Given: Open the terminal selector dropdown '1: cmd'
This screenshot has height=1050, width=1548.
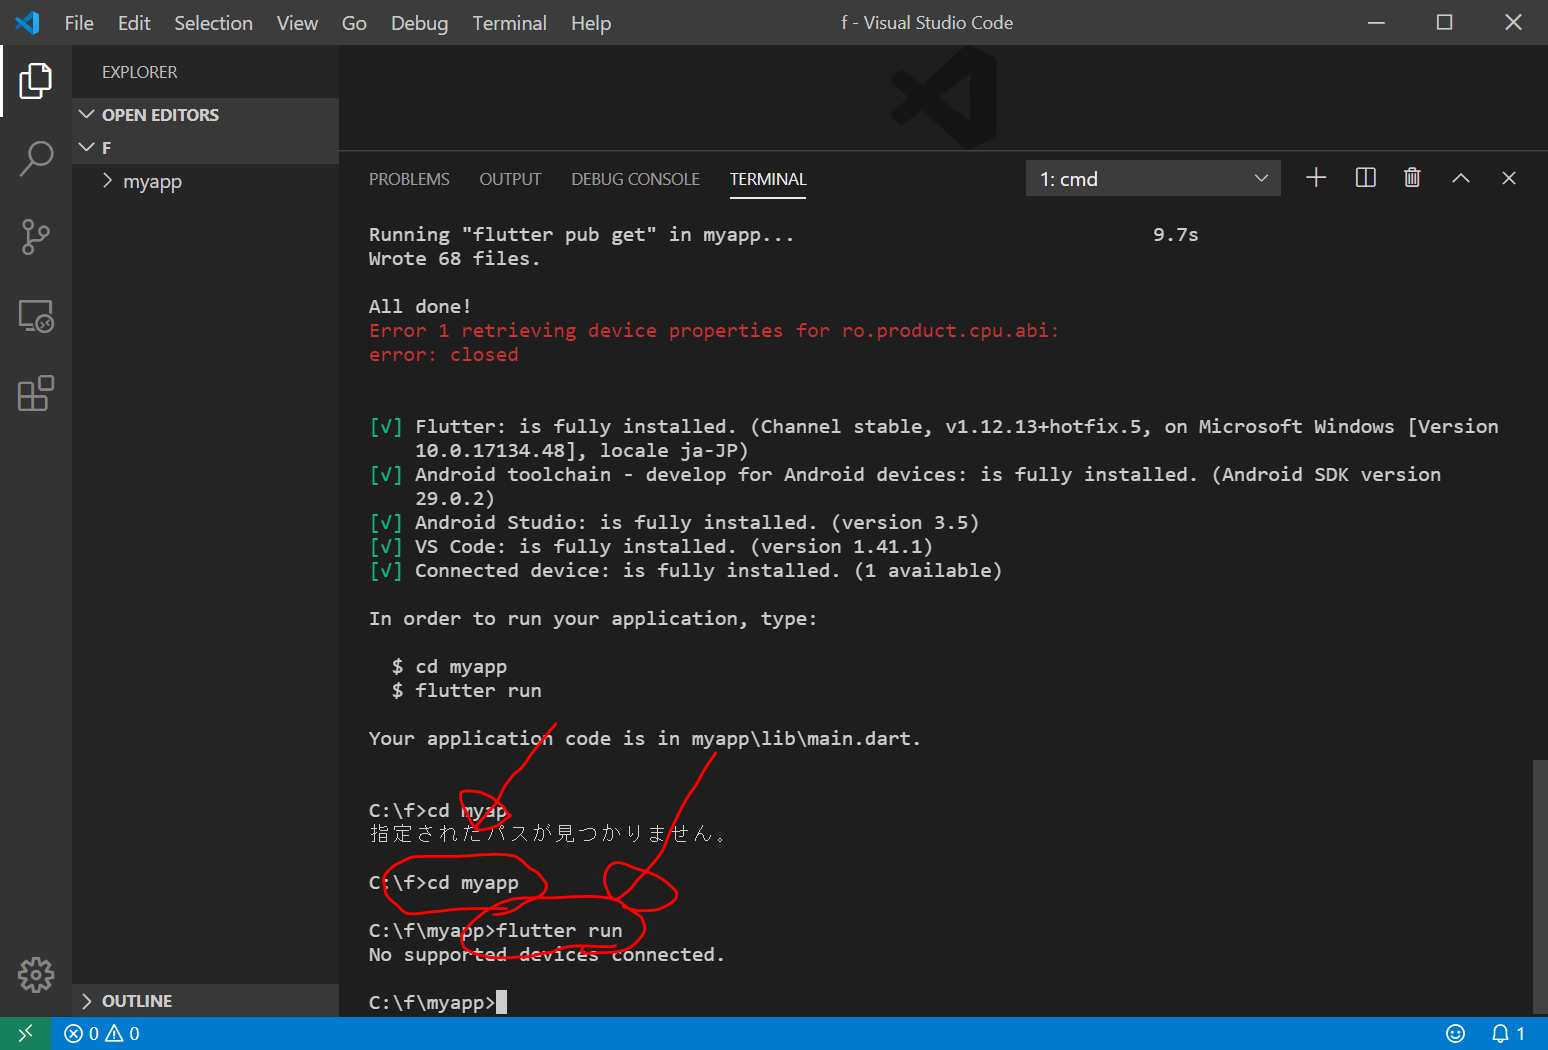Looking at the screenshot, I should (x=1153, y=178).
